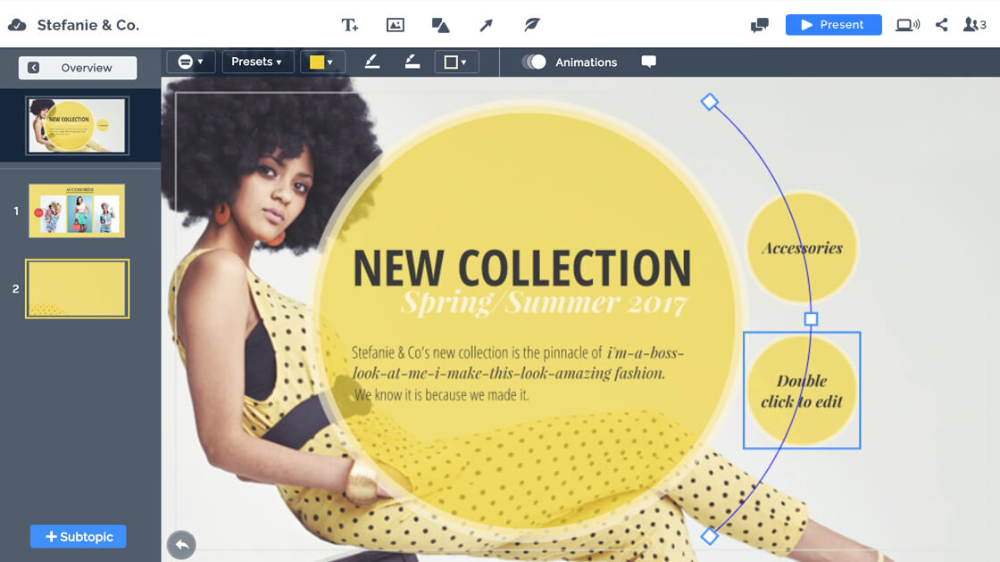Toggle the Animations switch

[x=534, y=62]
